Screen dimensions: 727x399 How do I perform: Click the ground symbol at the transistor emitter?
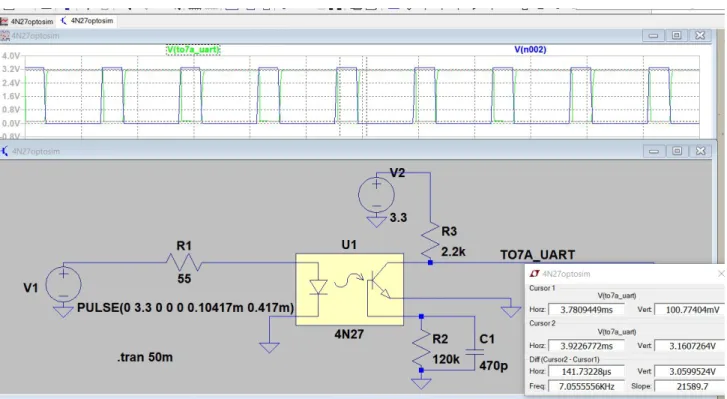(x=510, y=311)
